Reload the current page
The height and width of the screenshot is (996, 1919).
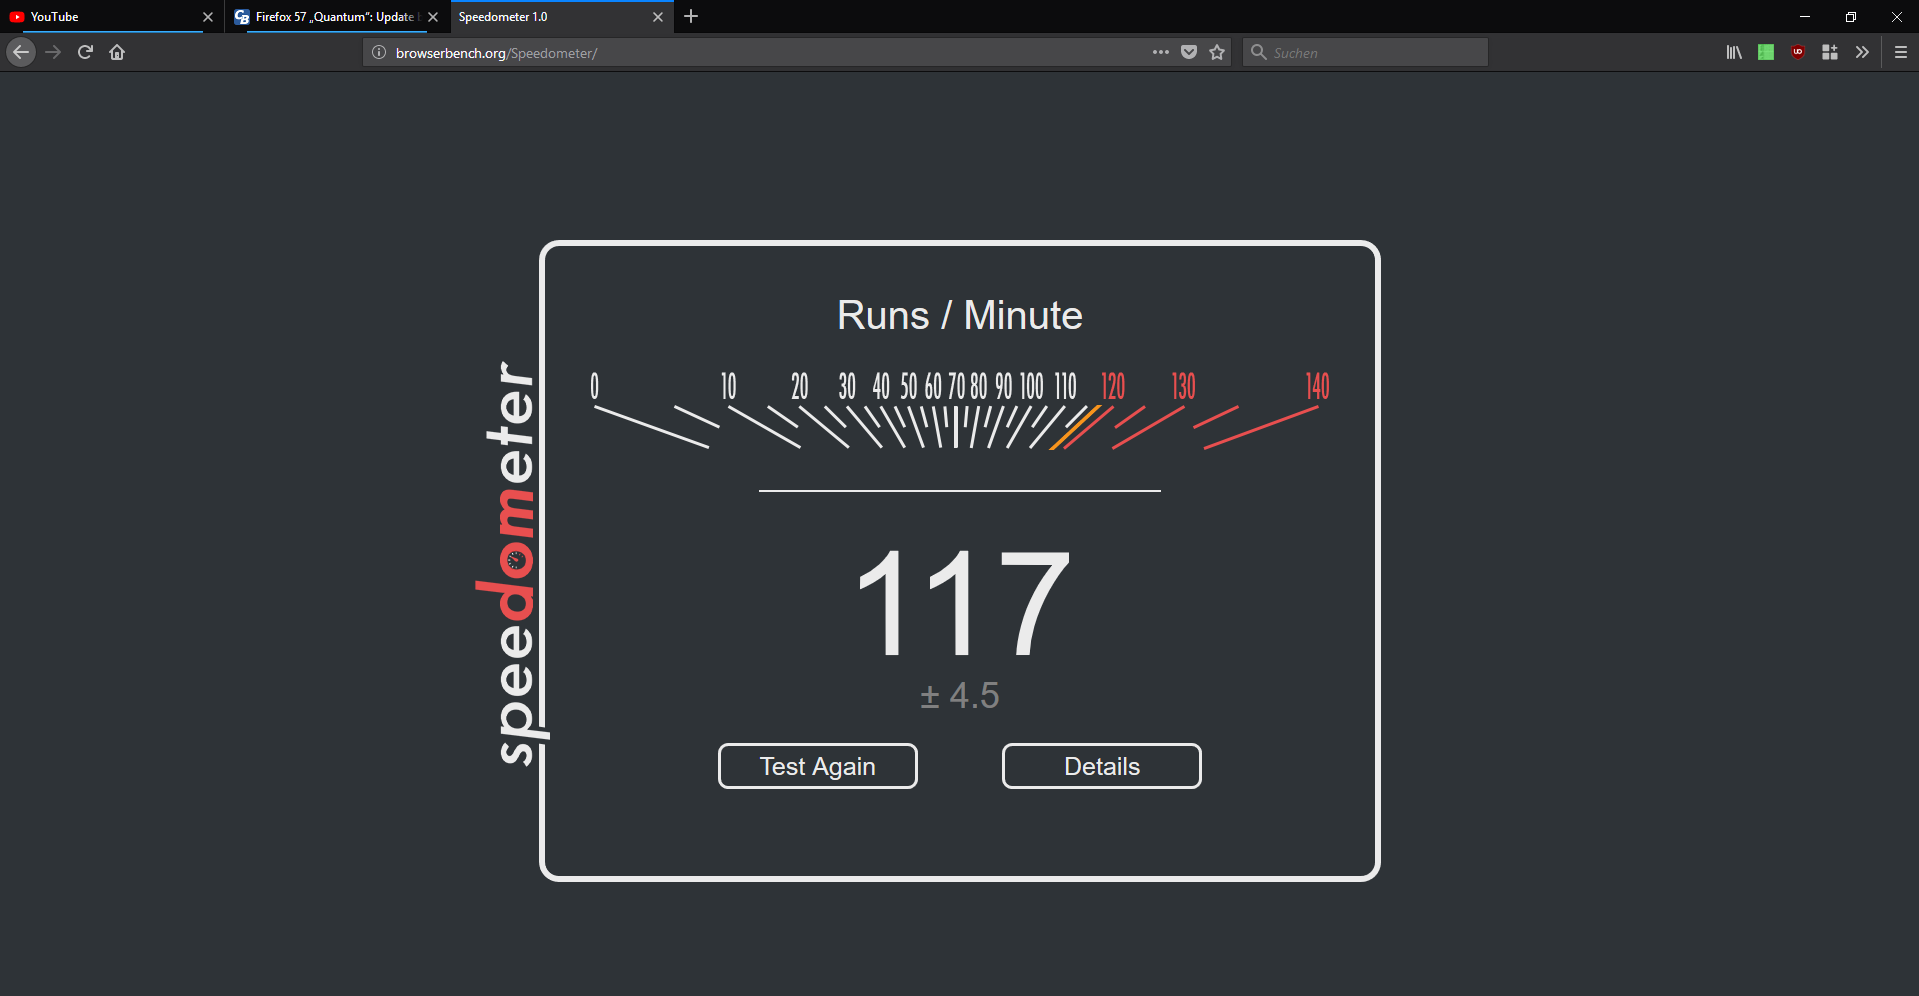85,52
